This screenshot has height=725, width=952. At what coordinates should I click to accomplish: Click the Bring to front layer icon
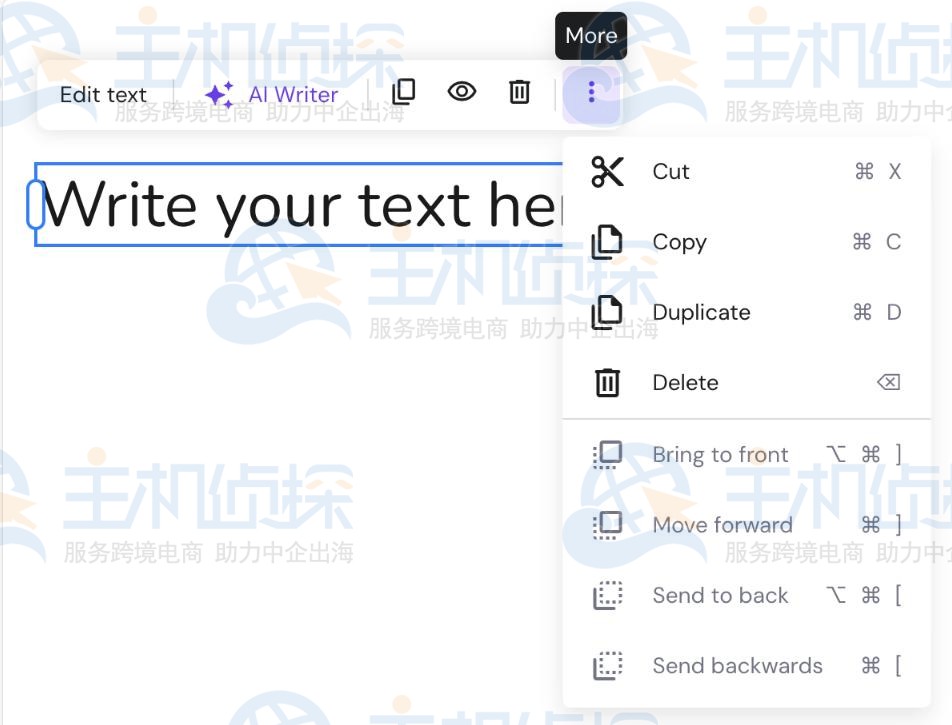(x=608, y=453)
